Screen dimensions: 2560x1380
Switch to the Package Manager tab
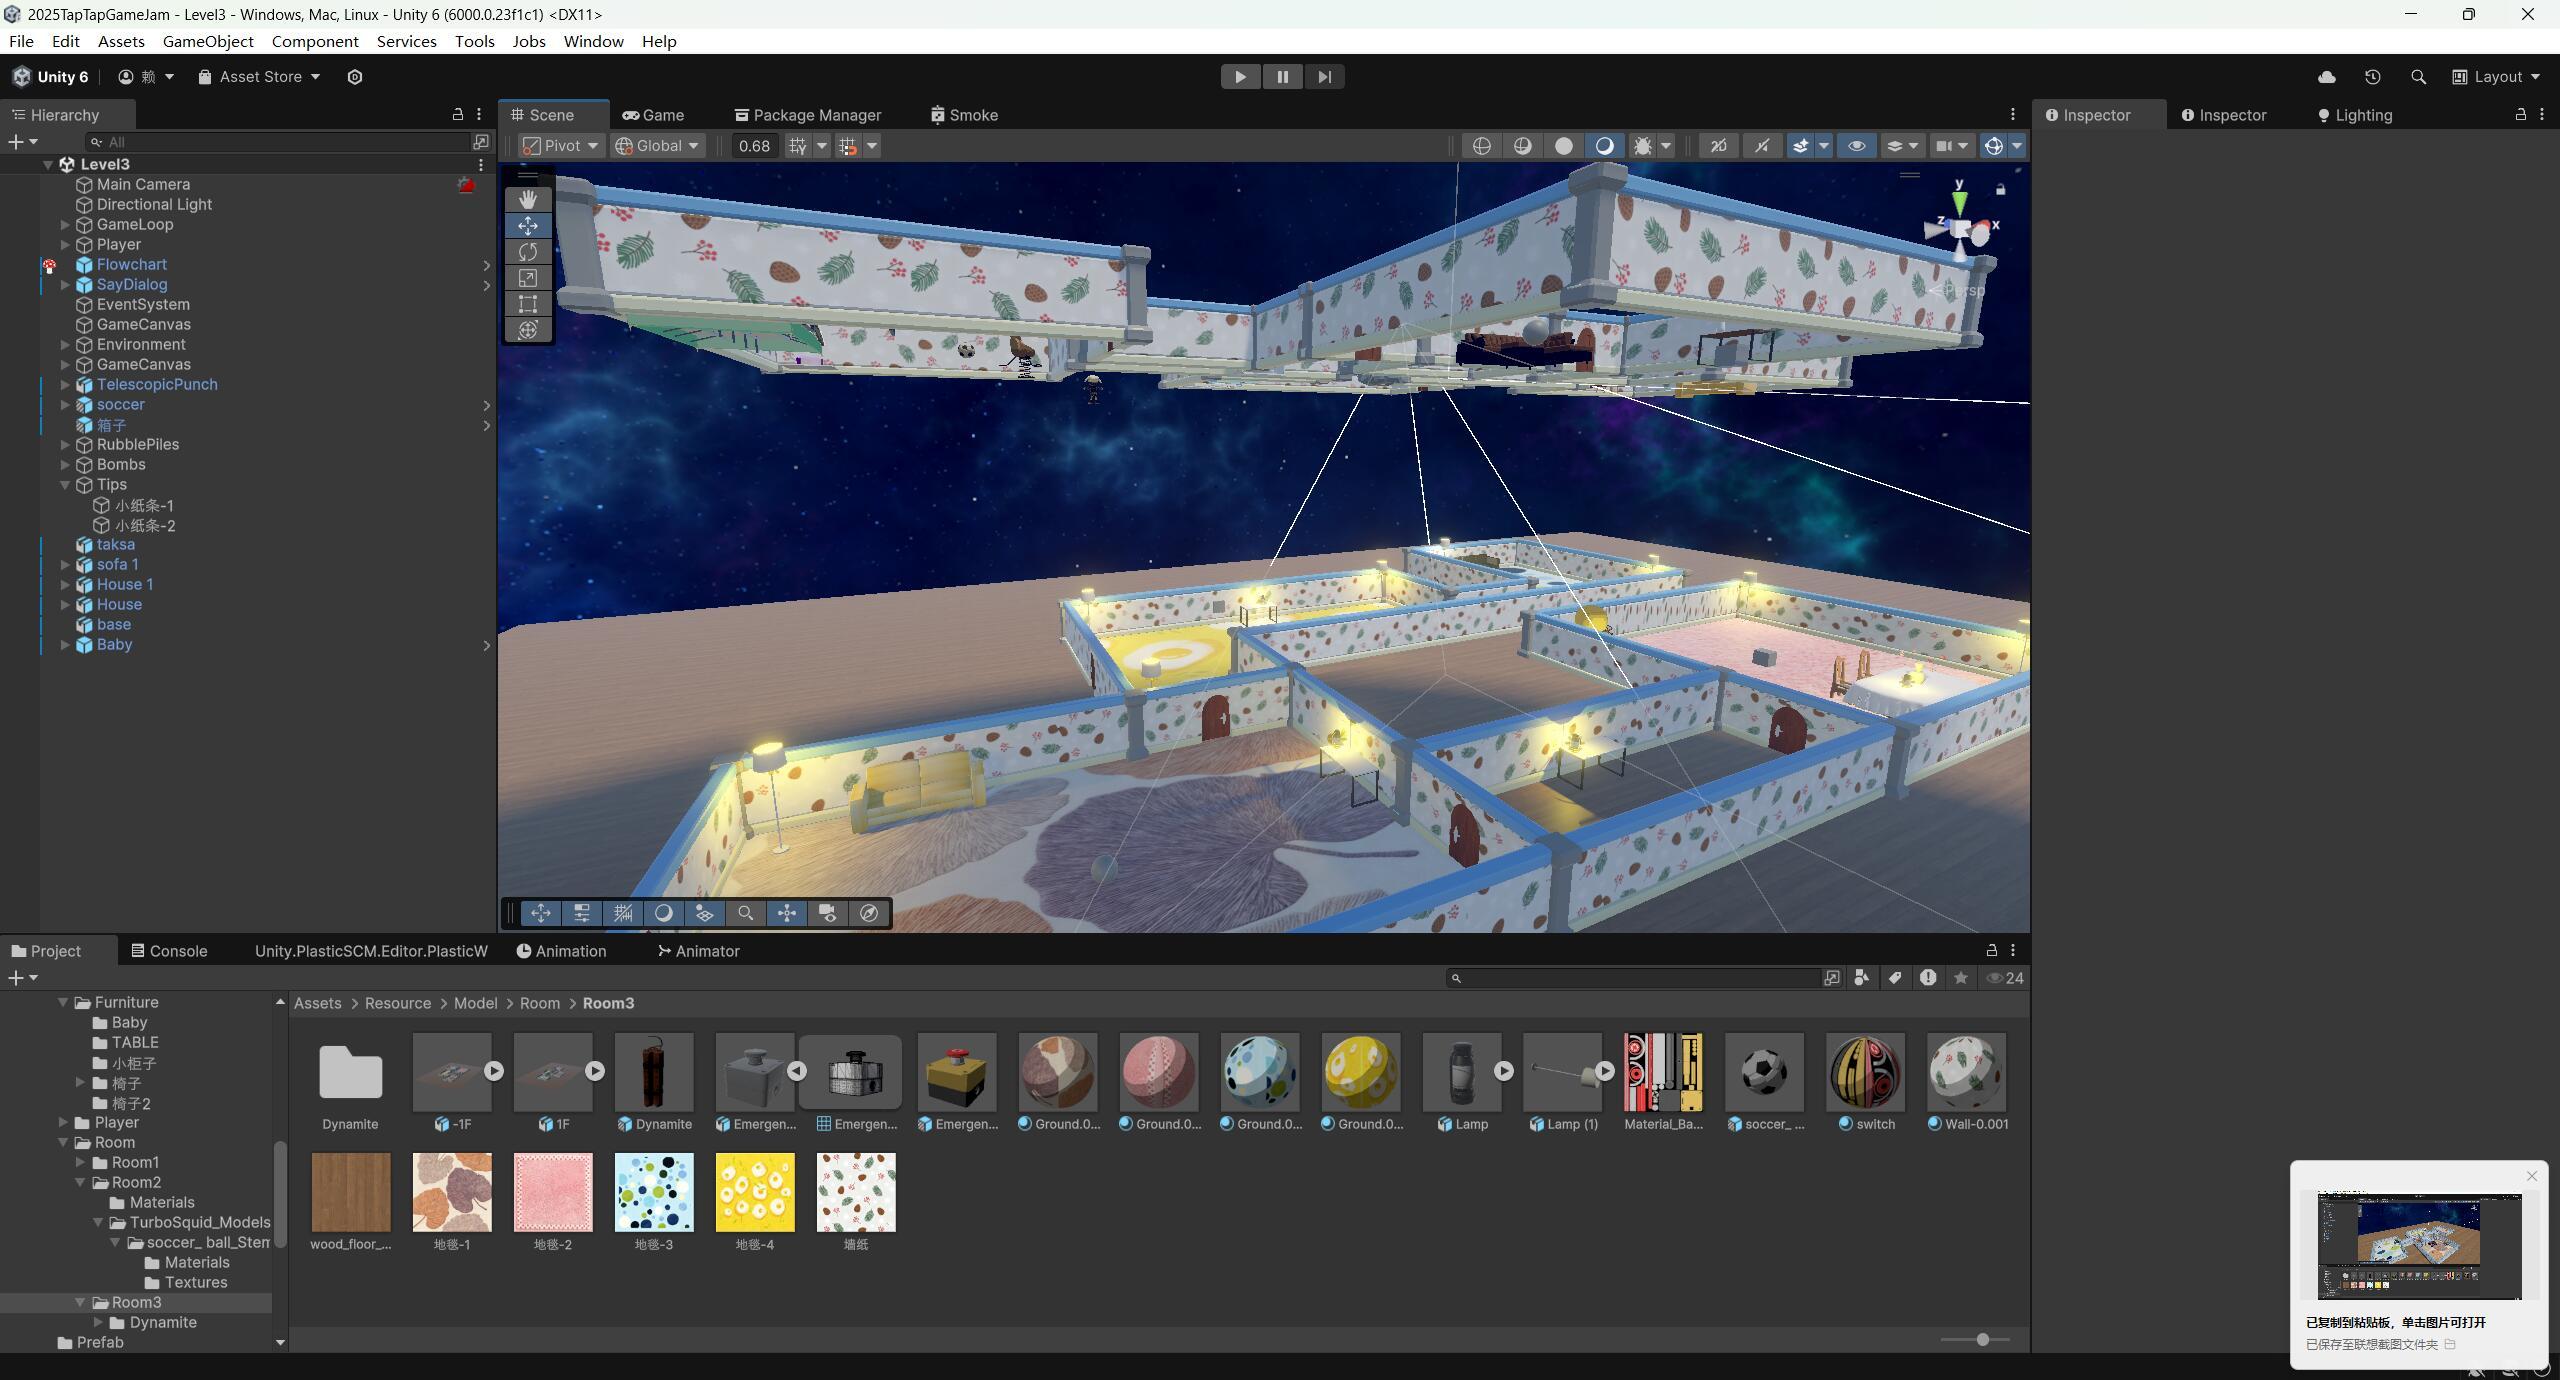pyautogui.click(x=807, y=115)
